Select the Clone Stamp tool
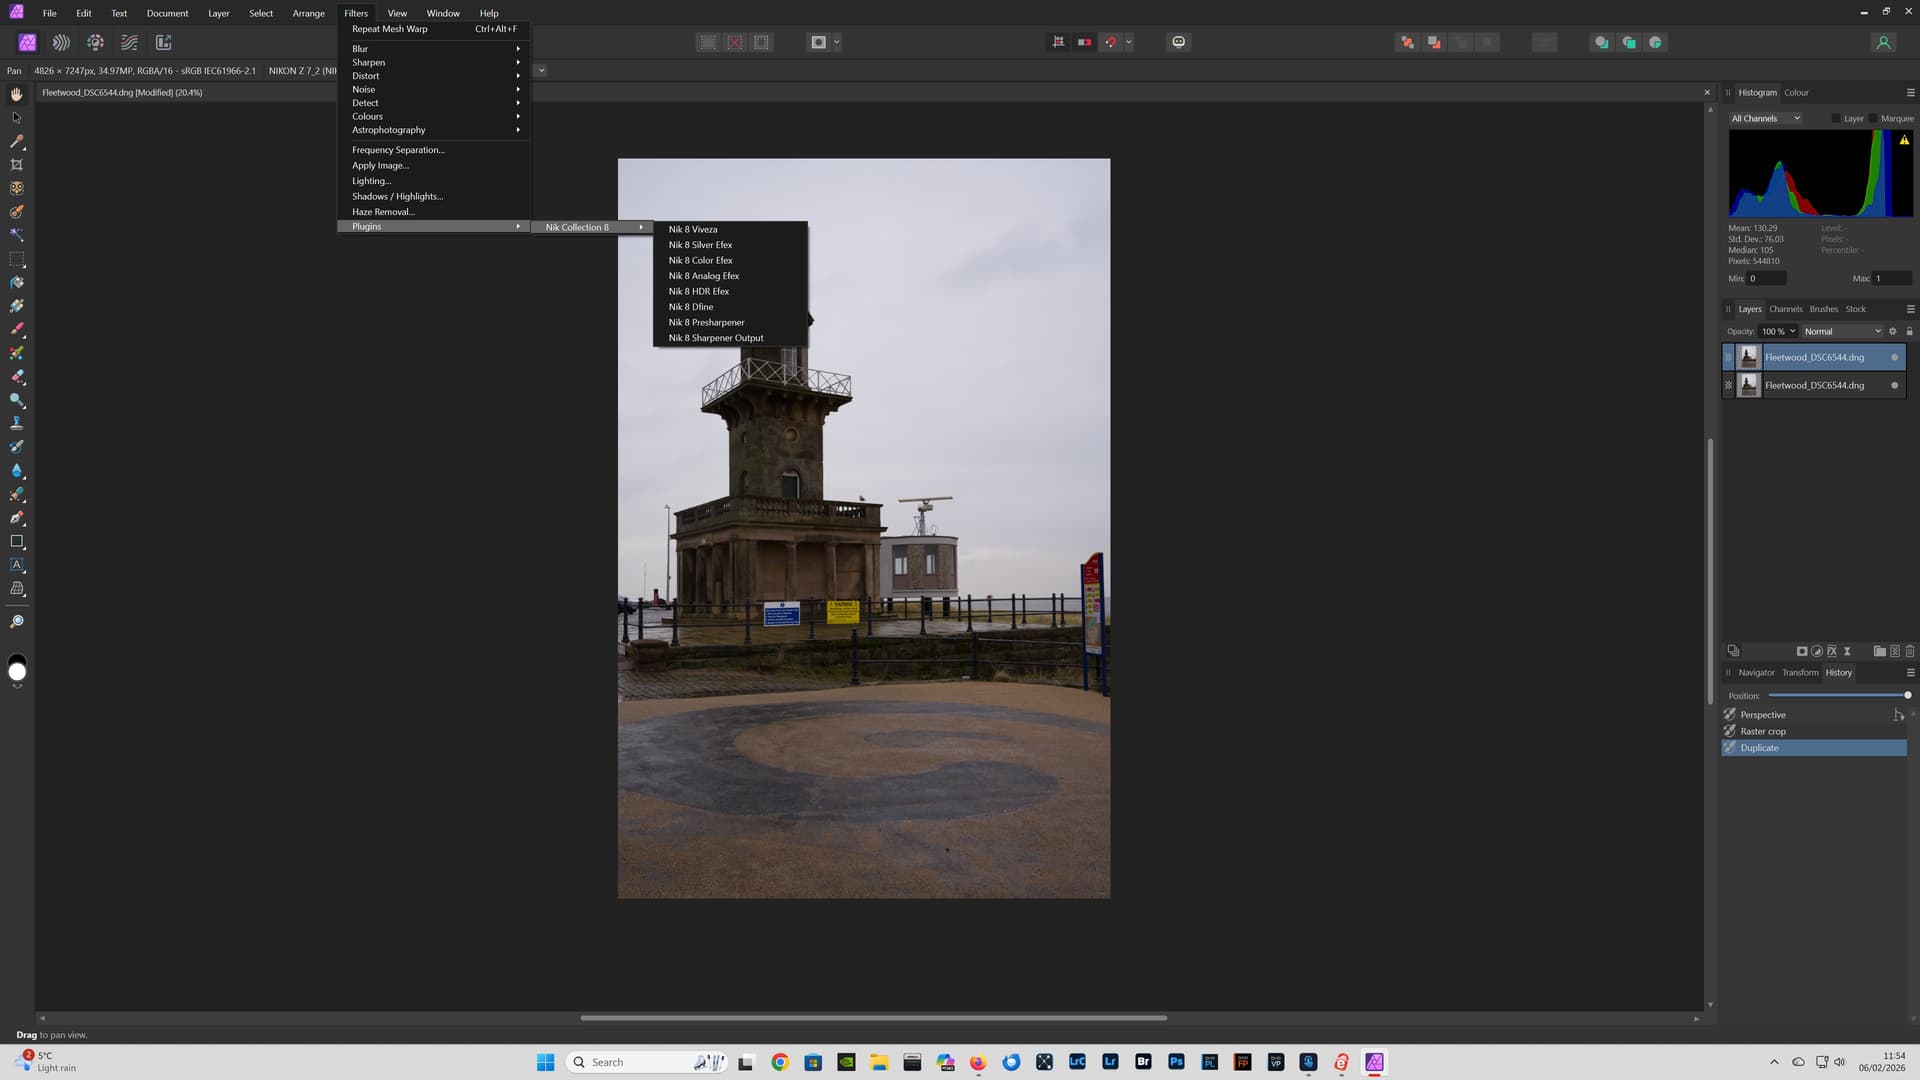 pyautogui.click(x=17, y=423)
